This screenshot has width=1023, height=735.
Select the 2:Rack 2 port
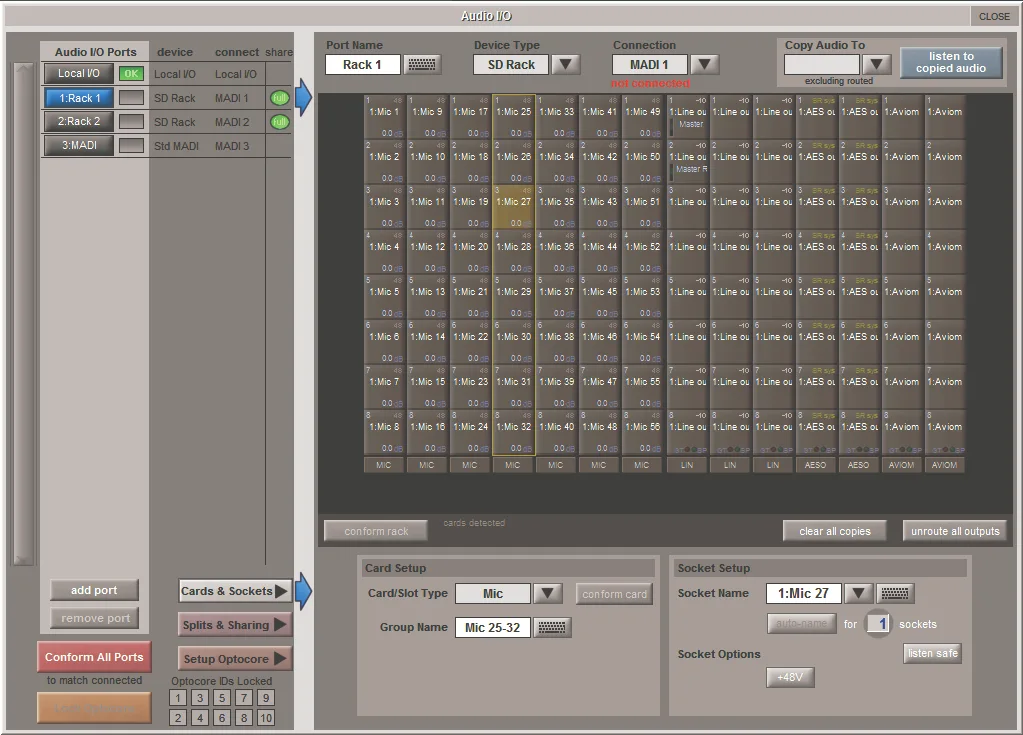click(x=79, y=121)
